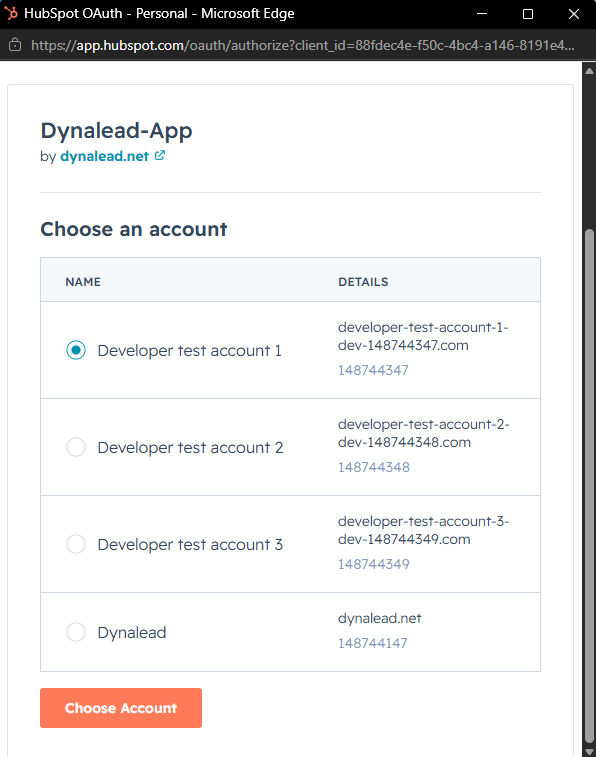Click the domain developer-test-account-2-dev-148744348.com
Screen dimensions: 596x757
424,433
